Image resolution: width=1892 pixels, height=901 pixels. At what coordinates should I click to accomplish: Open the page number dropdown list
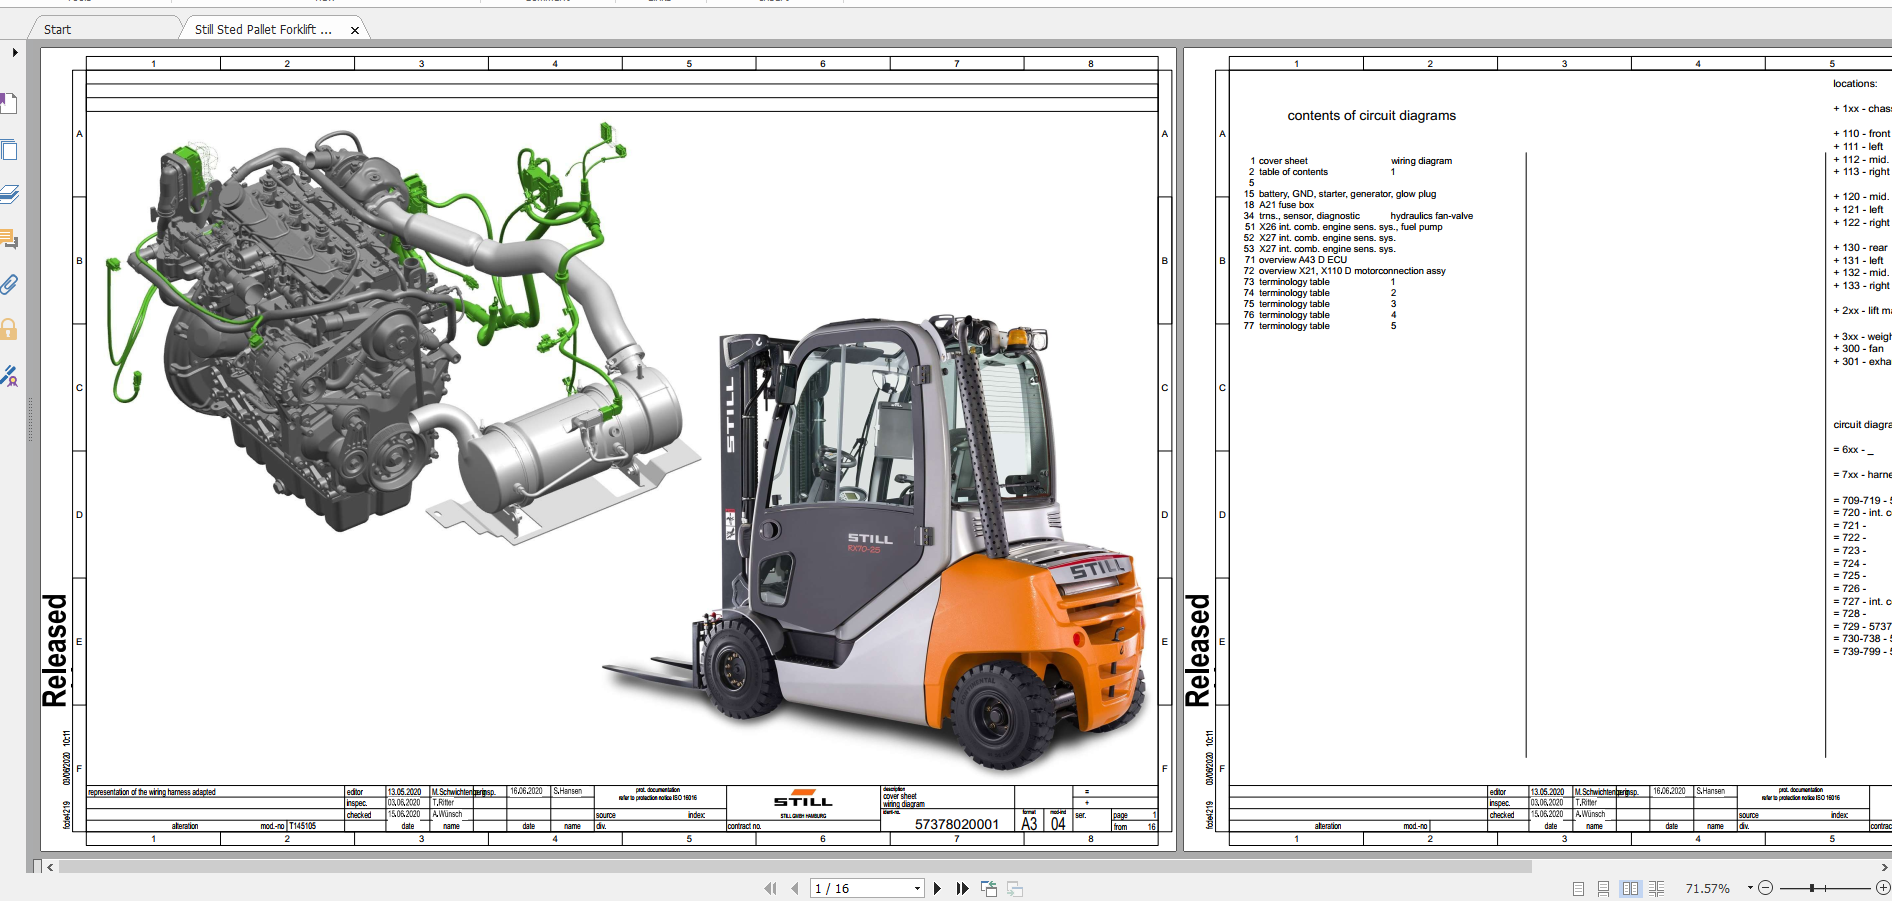coord(917,888)
